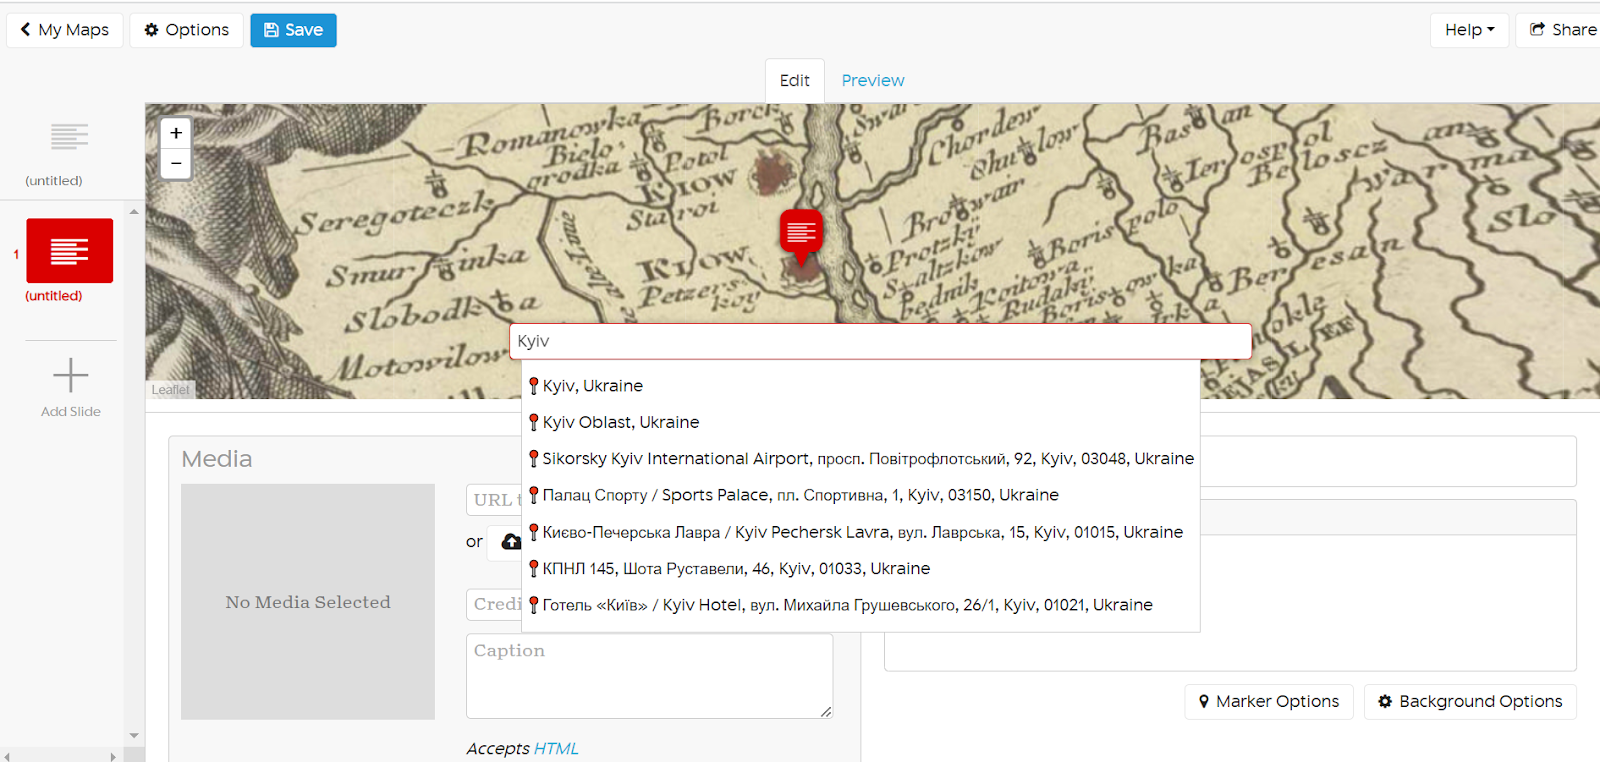
Task: Click pin icon beside Sikorsky Airport
Action: coord(534,459)
